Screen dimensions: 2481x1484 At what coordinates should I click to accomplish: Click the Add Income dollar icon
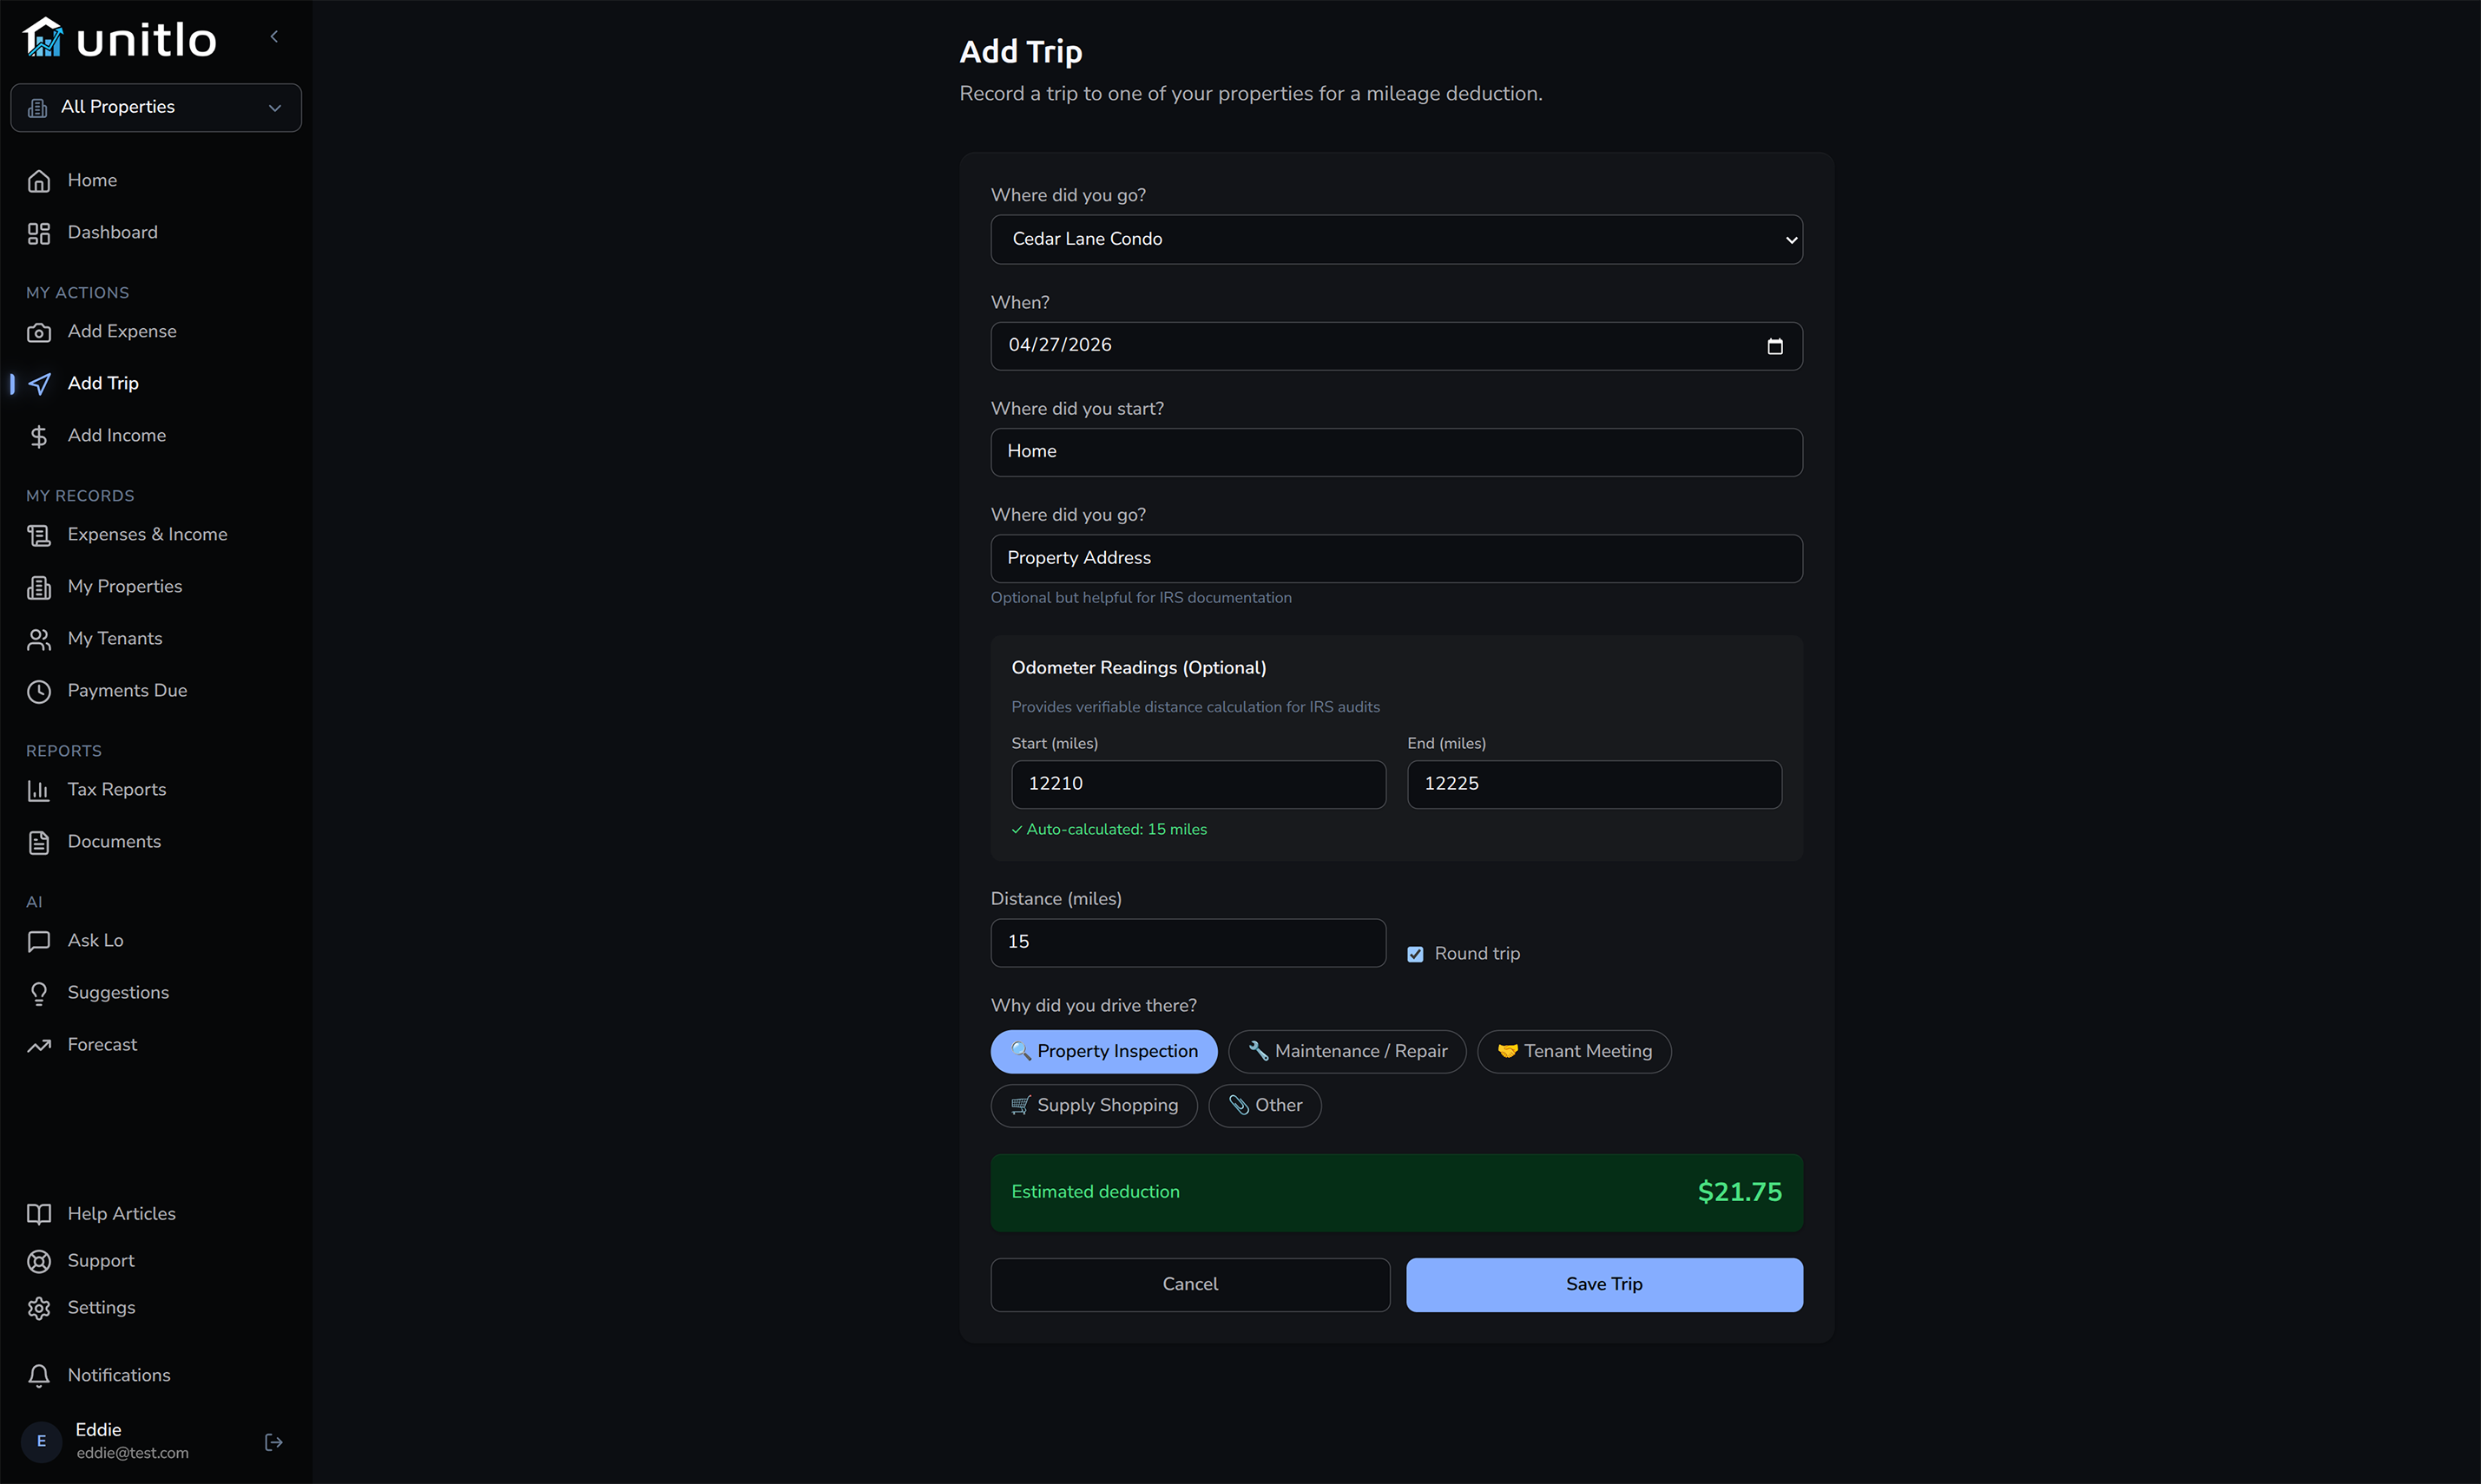click(x=39, y=436)
